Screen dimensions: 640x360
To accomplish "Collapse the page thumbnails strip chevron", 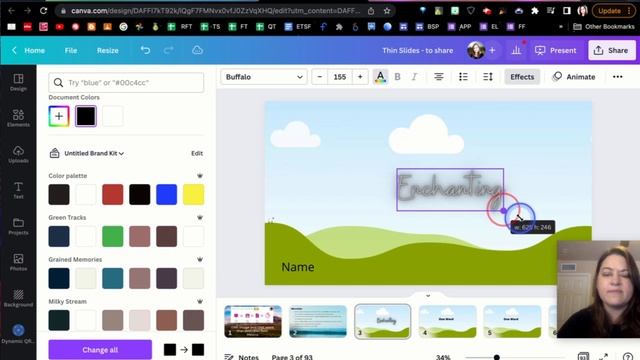I will pyautogui.click(x=428, y=295).
